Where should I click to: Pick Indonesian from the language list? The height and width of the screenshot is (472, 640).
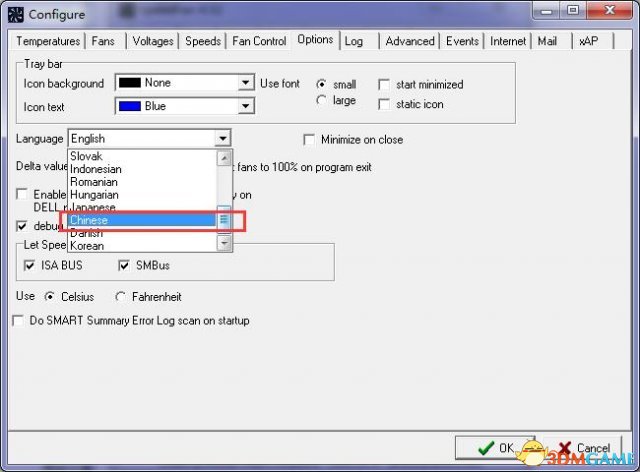(x=142, y=169)
